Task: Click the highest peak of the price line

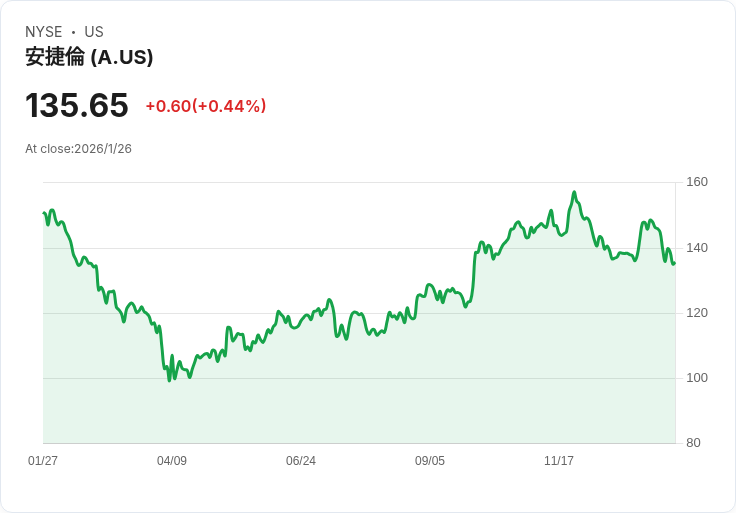Action: click(x=574, y=193)
